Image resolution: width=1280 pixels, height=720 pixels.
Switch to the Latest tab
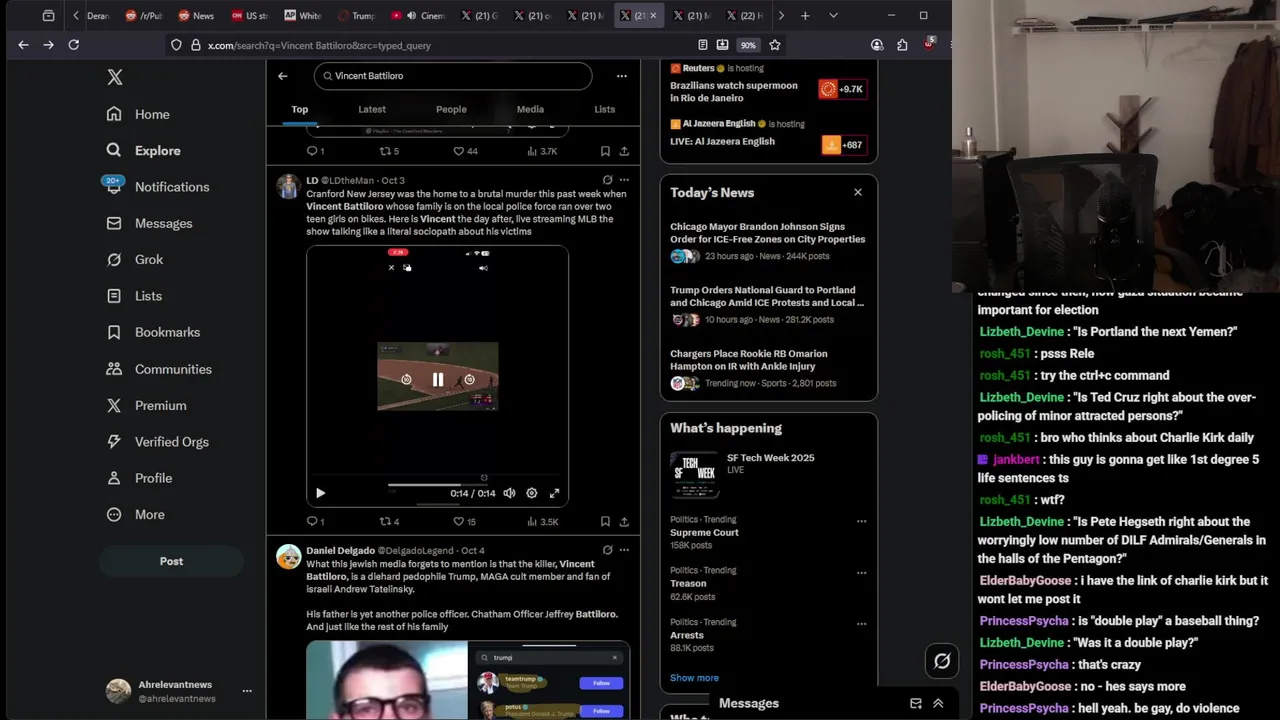coord(372,109)
